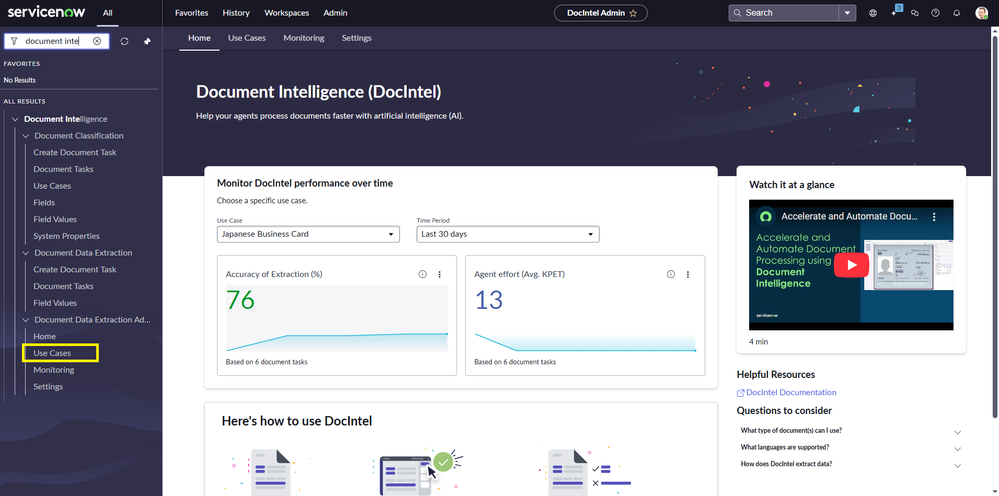The width and height of the screenshot is (999, 496).
Task: Open Create Document Task under Document Classification
Action: tap(75, 153)
